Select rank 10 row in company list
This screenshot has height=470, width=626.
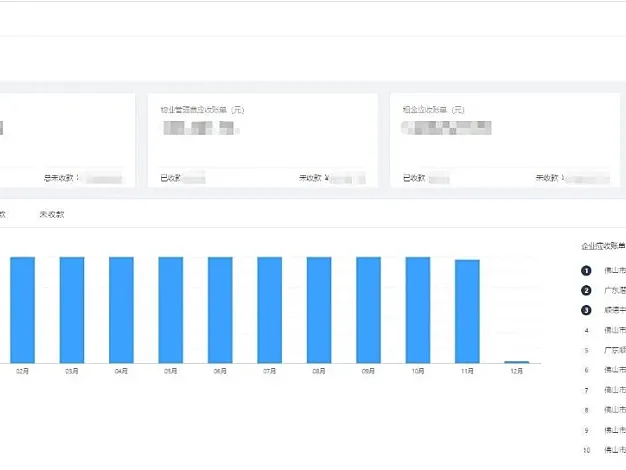tap(605, 450)
